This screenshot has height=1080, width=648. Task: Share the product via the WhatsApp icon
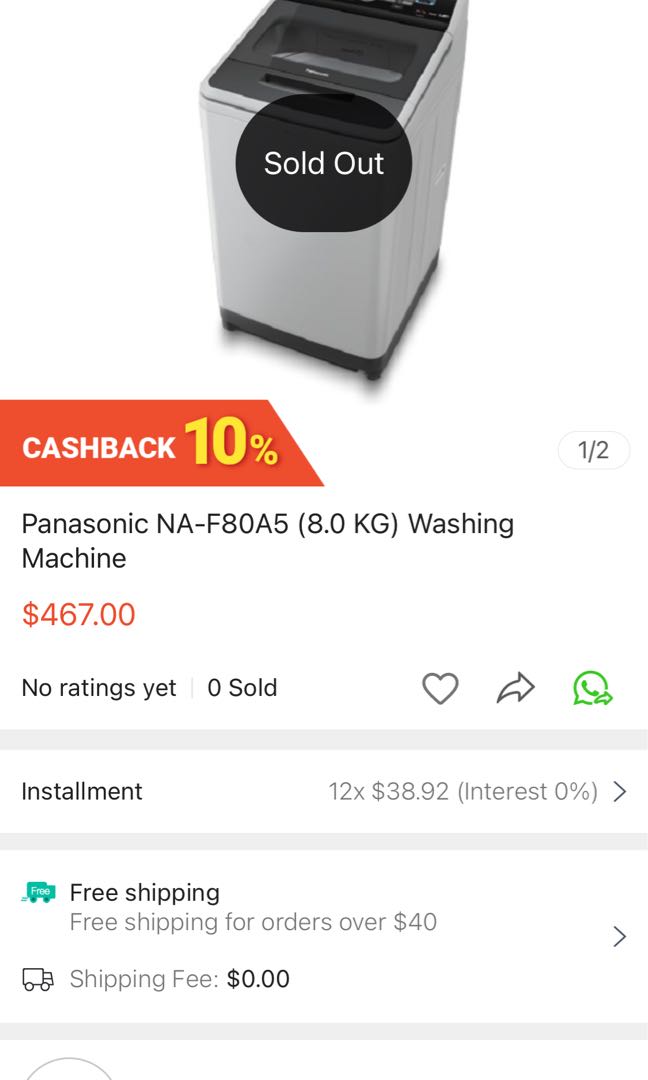point(591,687)
